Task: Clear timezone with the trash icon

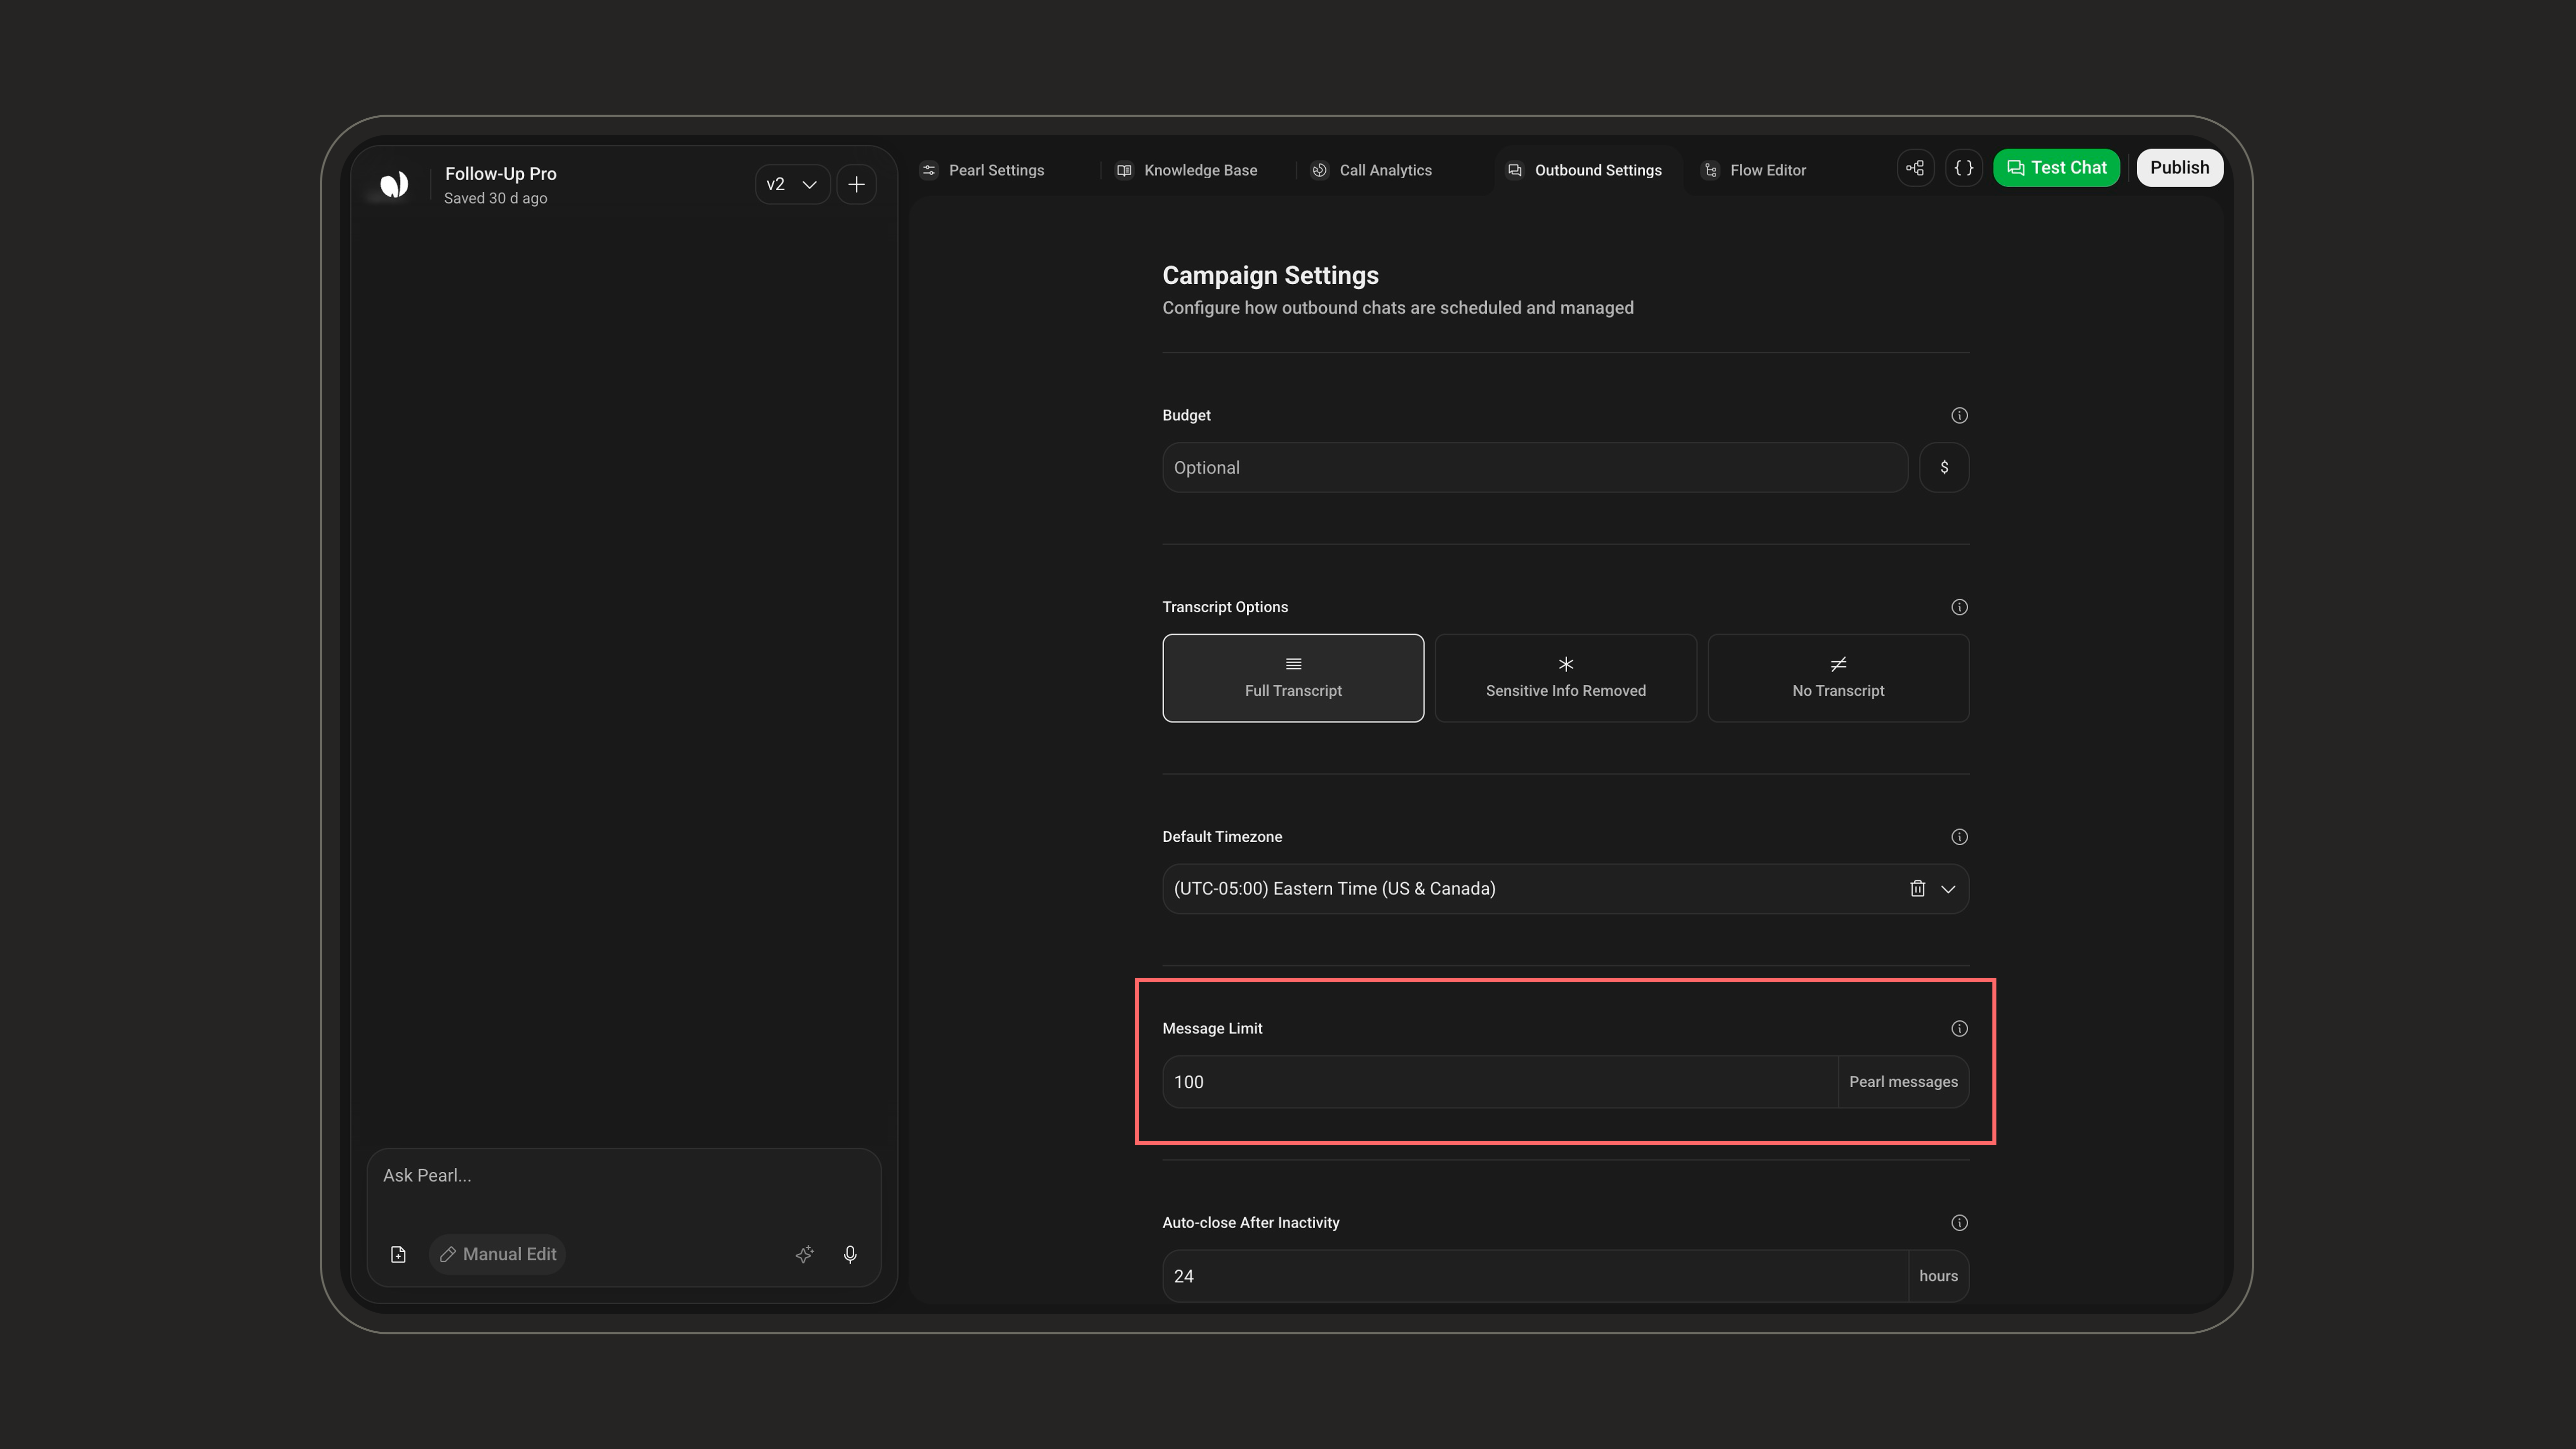Action: 1917,889
